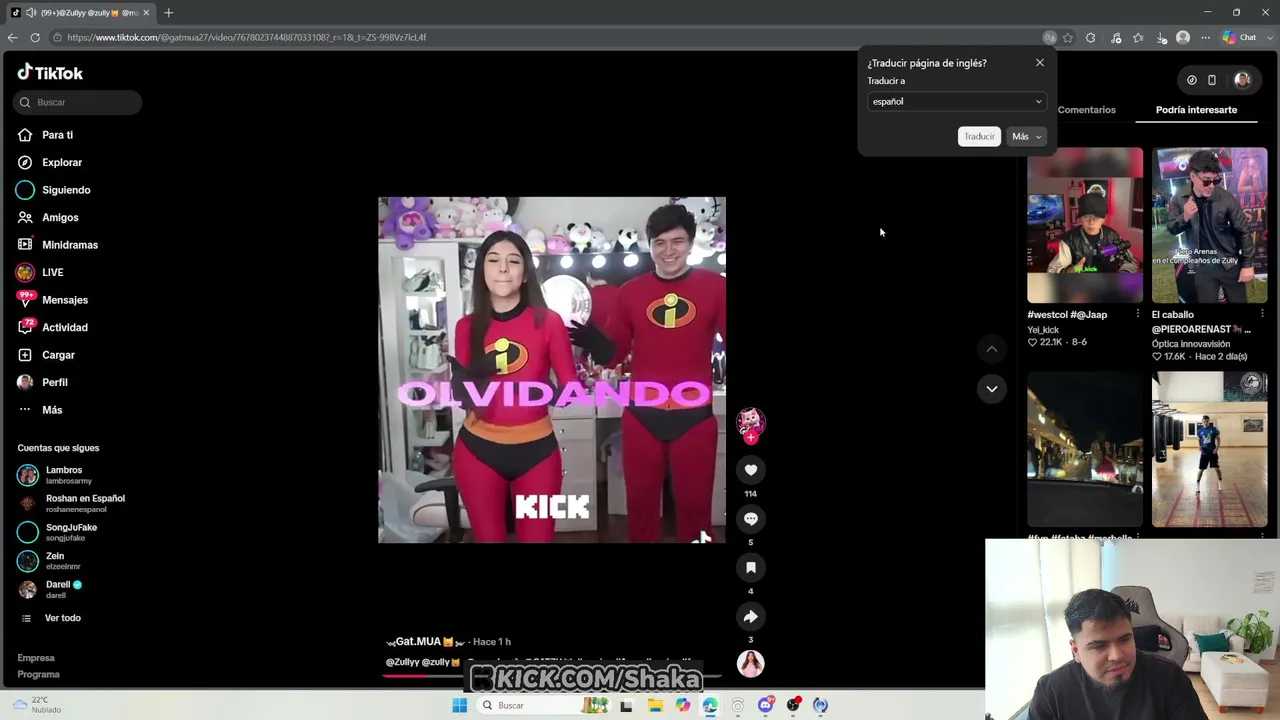1280x720 pixels.
Task: Like the video with the heart icon
Action: click(x=750, y=470)
